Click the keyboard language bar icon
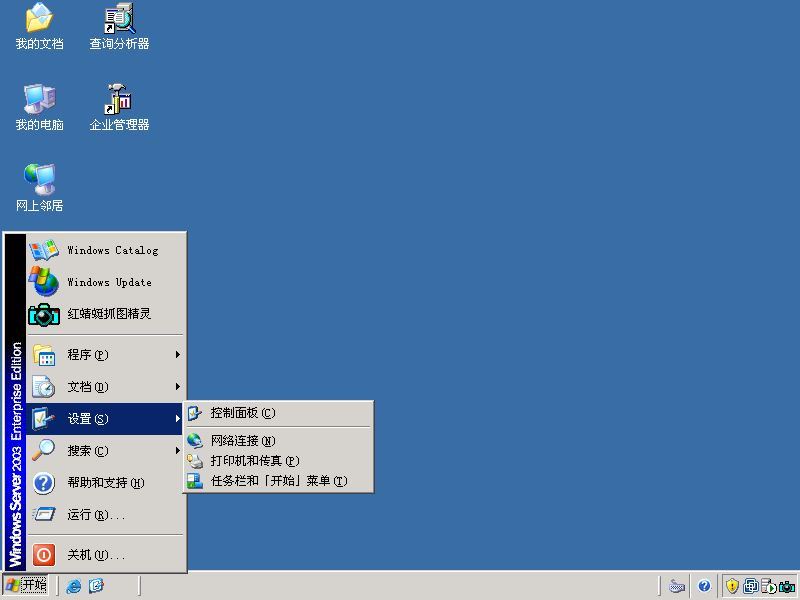 pyautogui.click(x=677, y=586)
